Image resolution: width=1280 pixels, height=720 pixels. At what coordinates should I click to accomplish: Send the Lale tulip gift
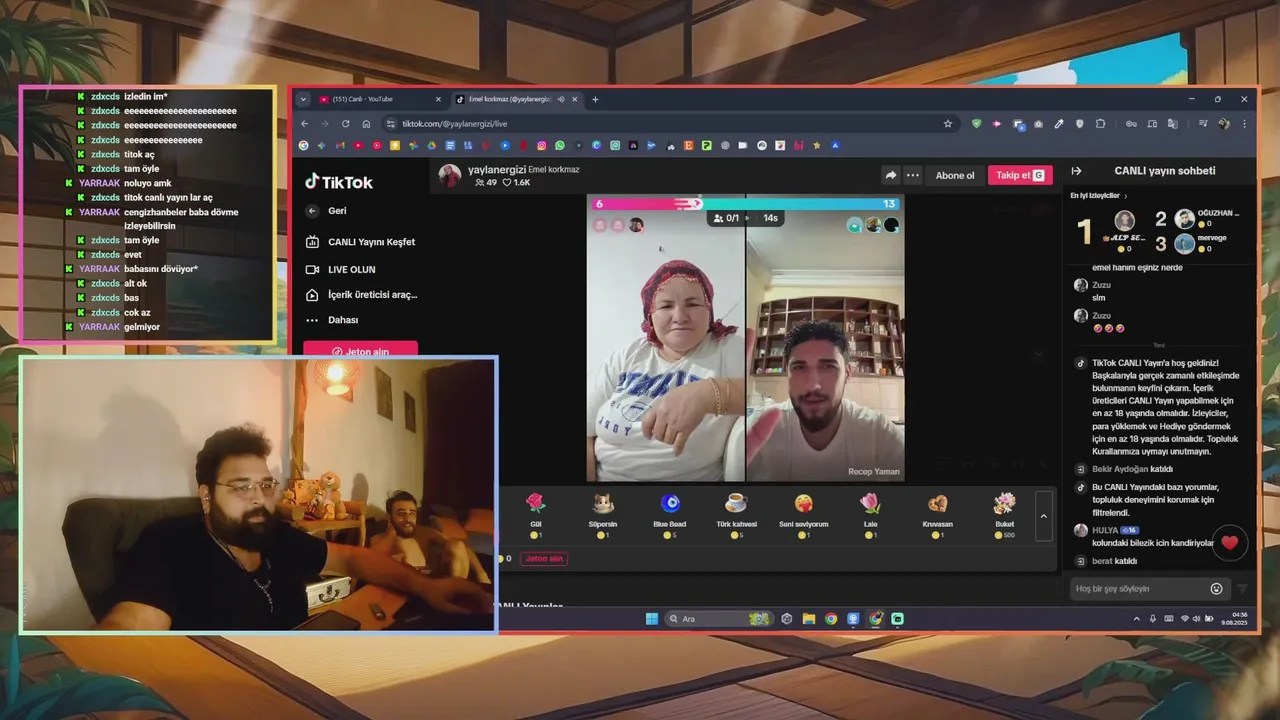tap(871, 515)
